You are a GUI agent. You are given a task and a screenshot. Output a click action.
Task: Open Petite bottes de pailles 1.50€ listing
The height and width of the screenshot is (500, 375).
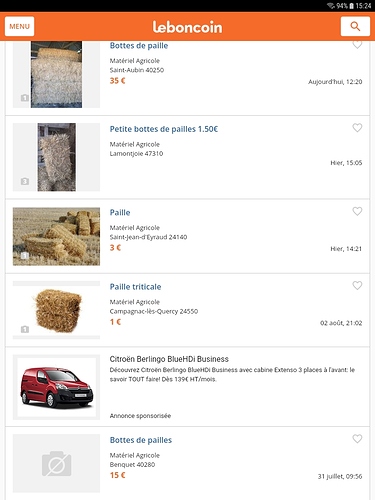pyautogui.click(x=164, y=129)
